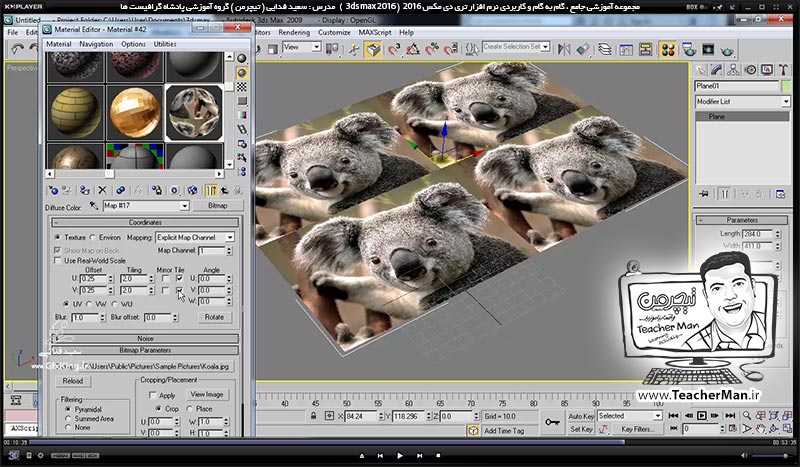Toggle the Percent Snap icon

pos(432,50)
